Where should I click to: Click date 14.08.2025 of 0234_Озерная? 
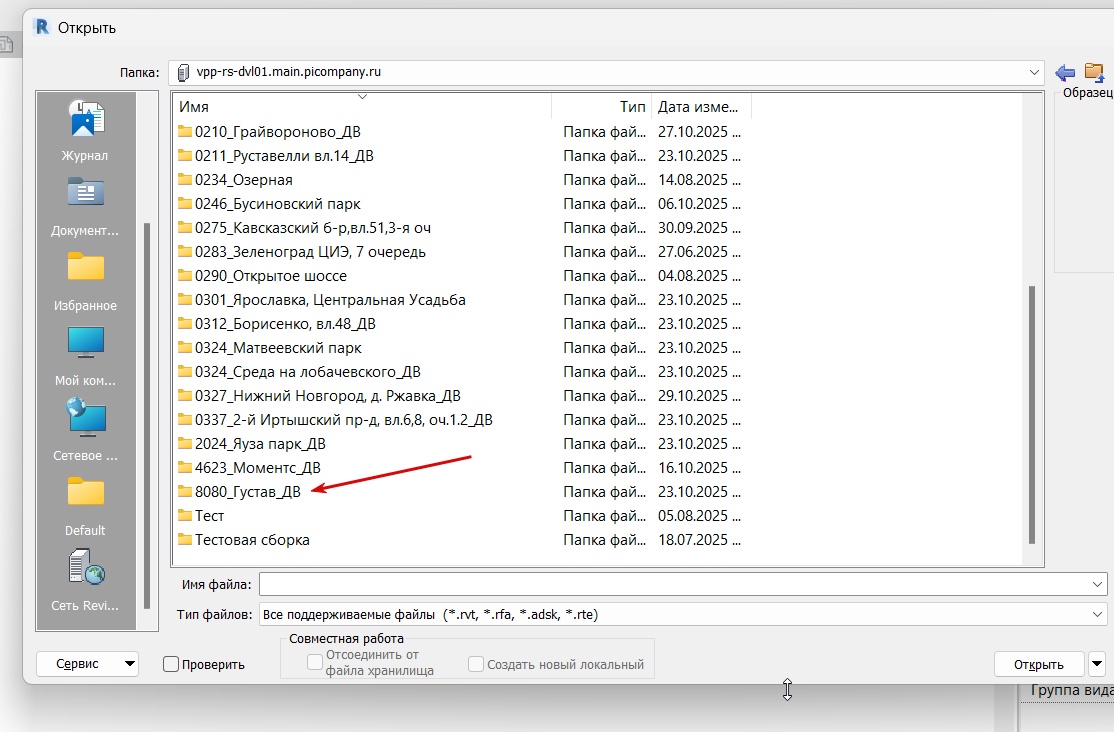point(699,179)
